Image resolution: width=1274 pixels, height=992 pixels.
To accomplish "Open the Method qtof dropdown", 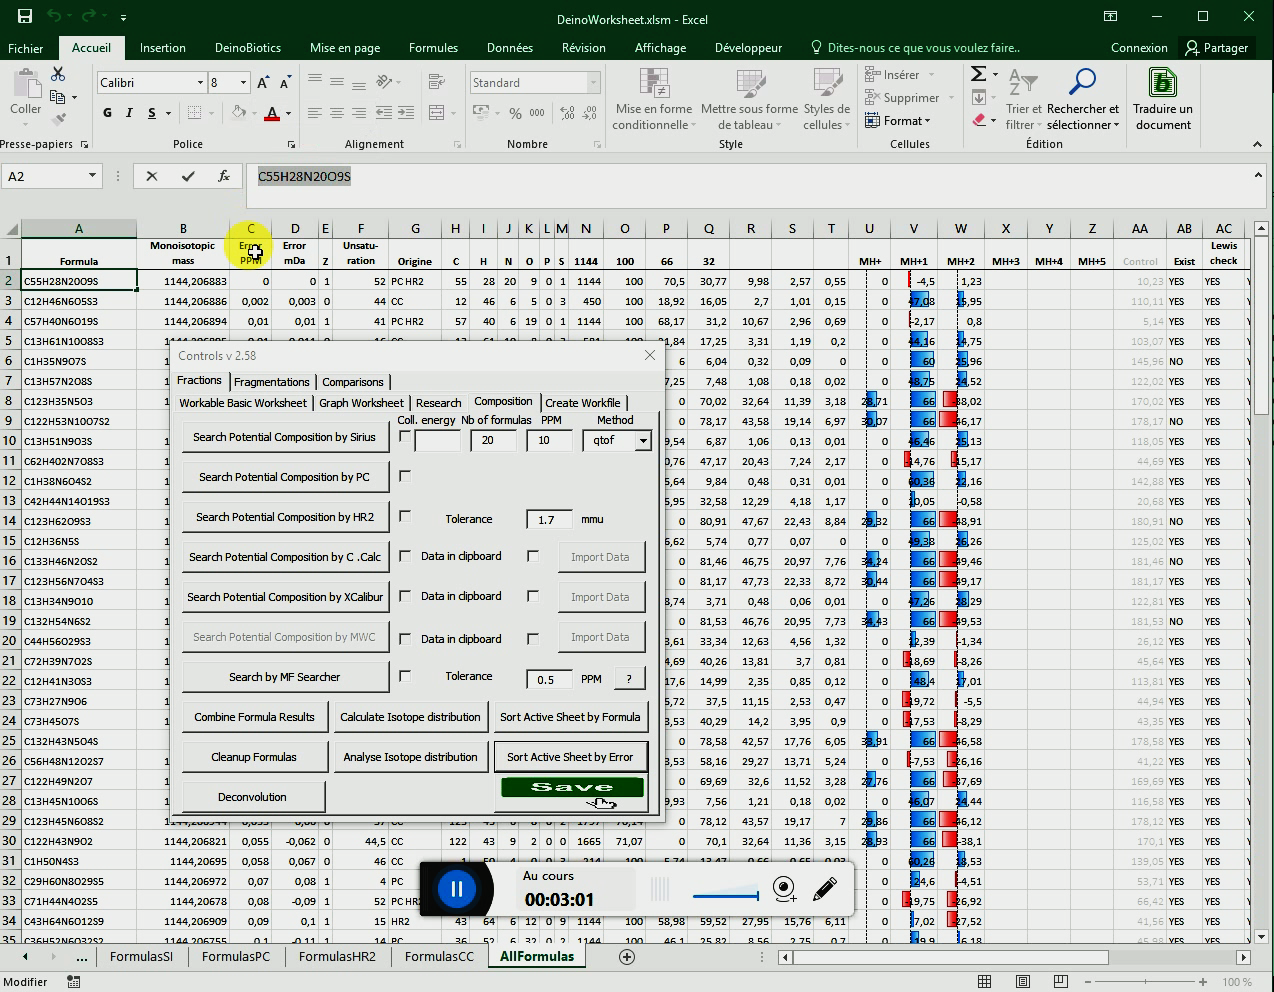I will [642, 440].
